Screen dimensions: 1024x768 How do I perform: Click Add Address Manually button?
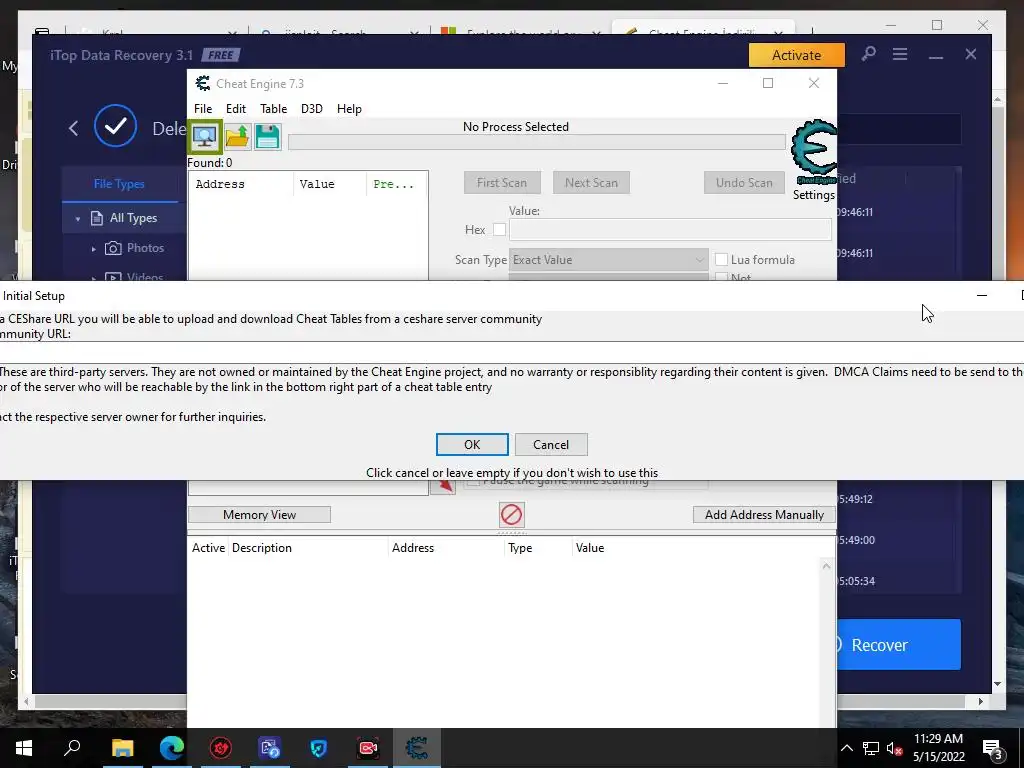click(x=764, y=515)
